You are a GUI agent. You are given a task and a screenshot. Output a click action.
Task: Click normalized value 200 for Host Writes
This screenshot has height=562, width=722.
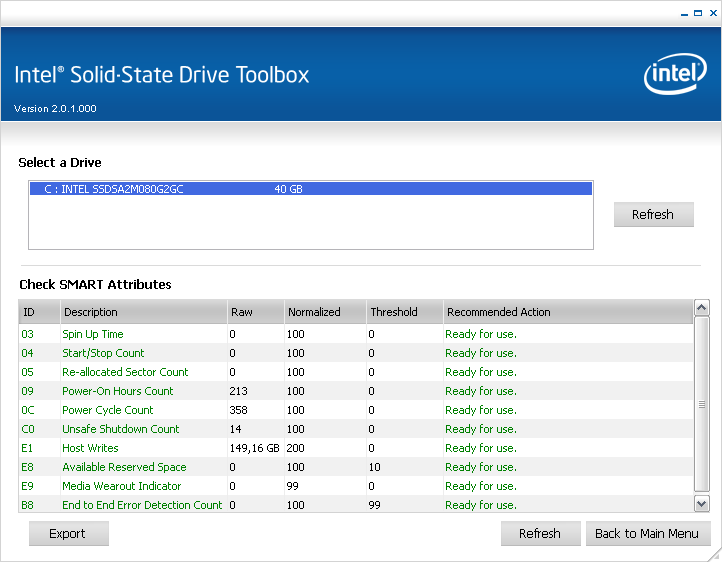[x=296, y=448]
